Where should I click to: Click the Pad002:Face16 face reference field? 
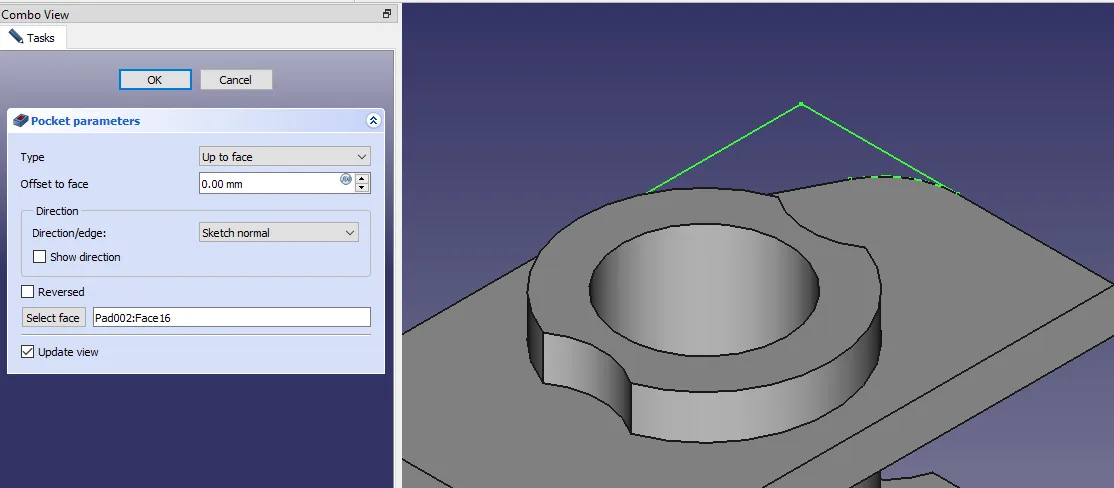point(231,318)
